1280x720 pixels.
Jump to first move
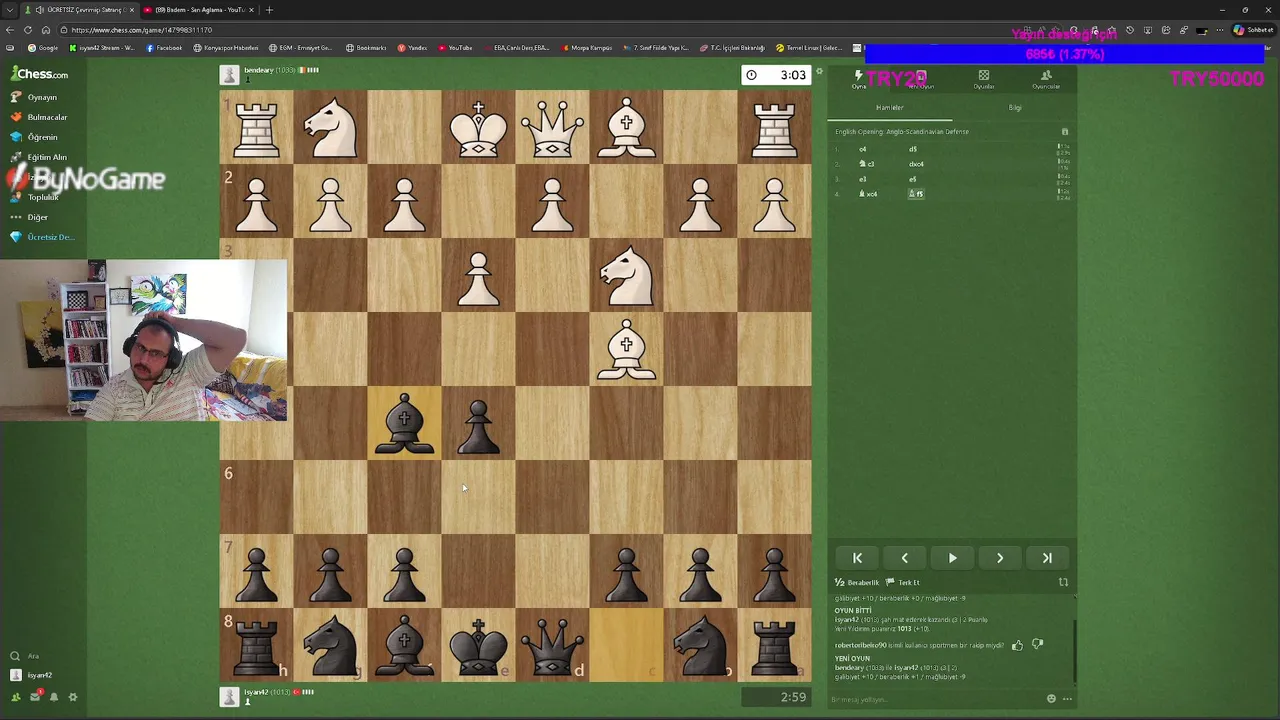point(857,558)
